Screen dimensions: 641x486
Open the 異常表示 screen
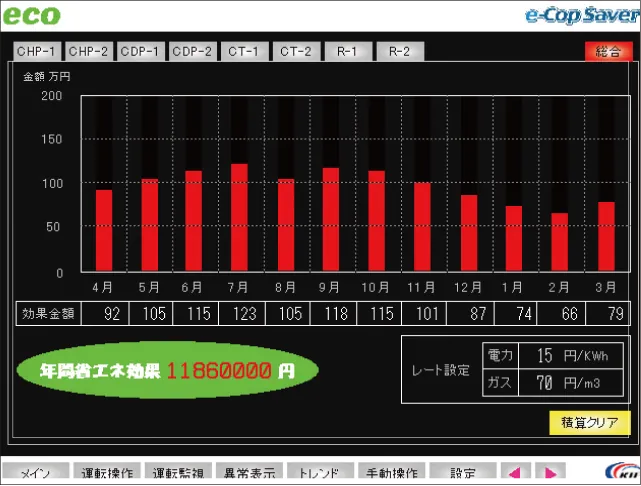249,472
